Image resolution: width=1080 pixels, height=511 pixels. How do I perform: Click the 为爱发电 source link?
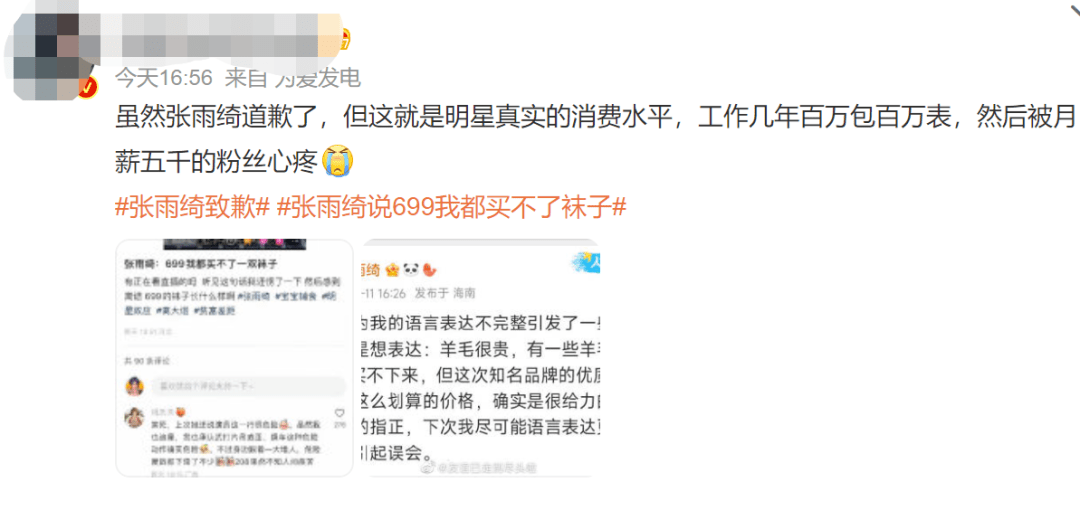pyautogui.click(x=318, y=79)
